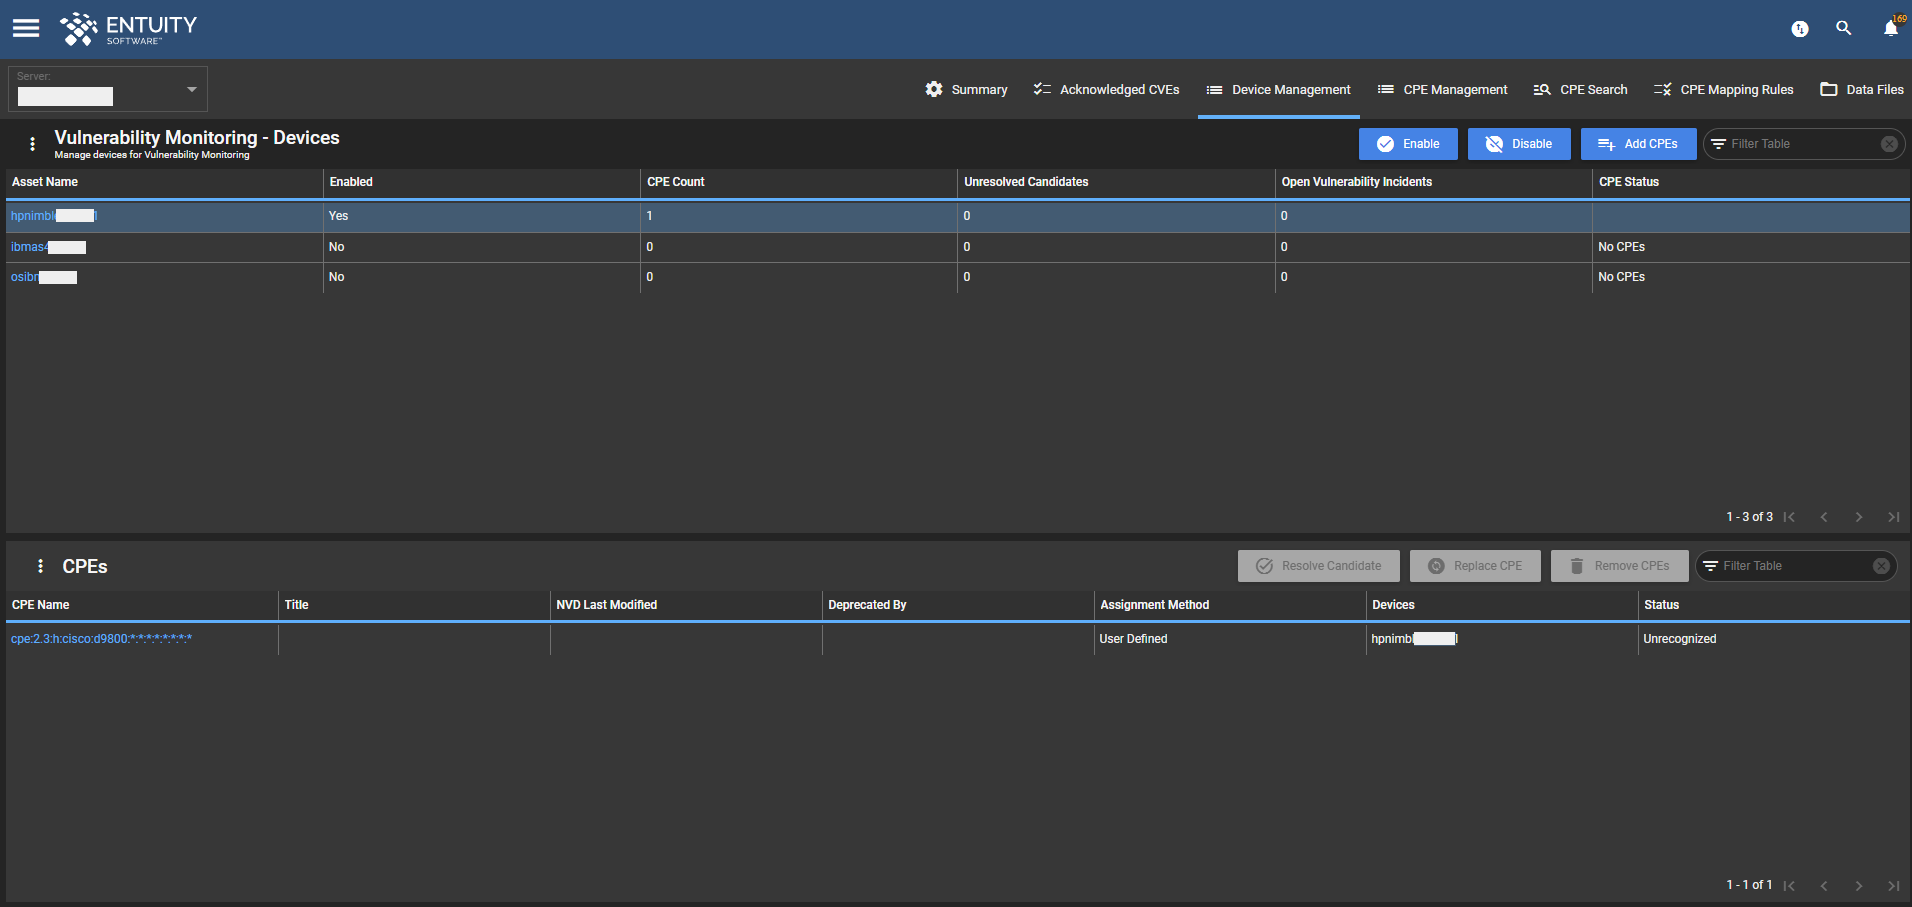Go to last page of CPEs table
1912x907 pixels.
[x=1893, y=885]
